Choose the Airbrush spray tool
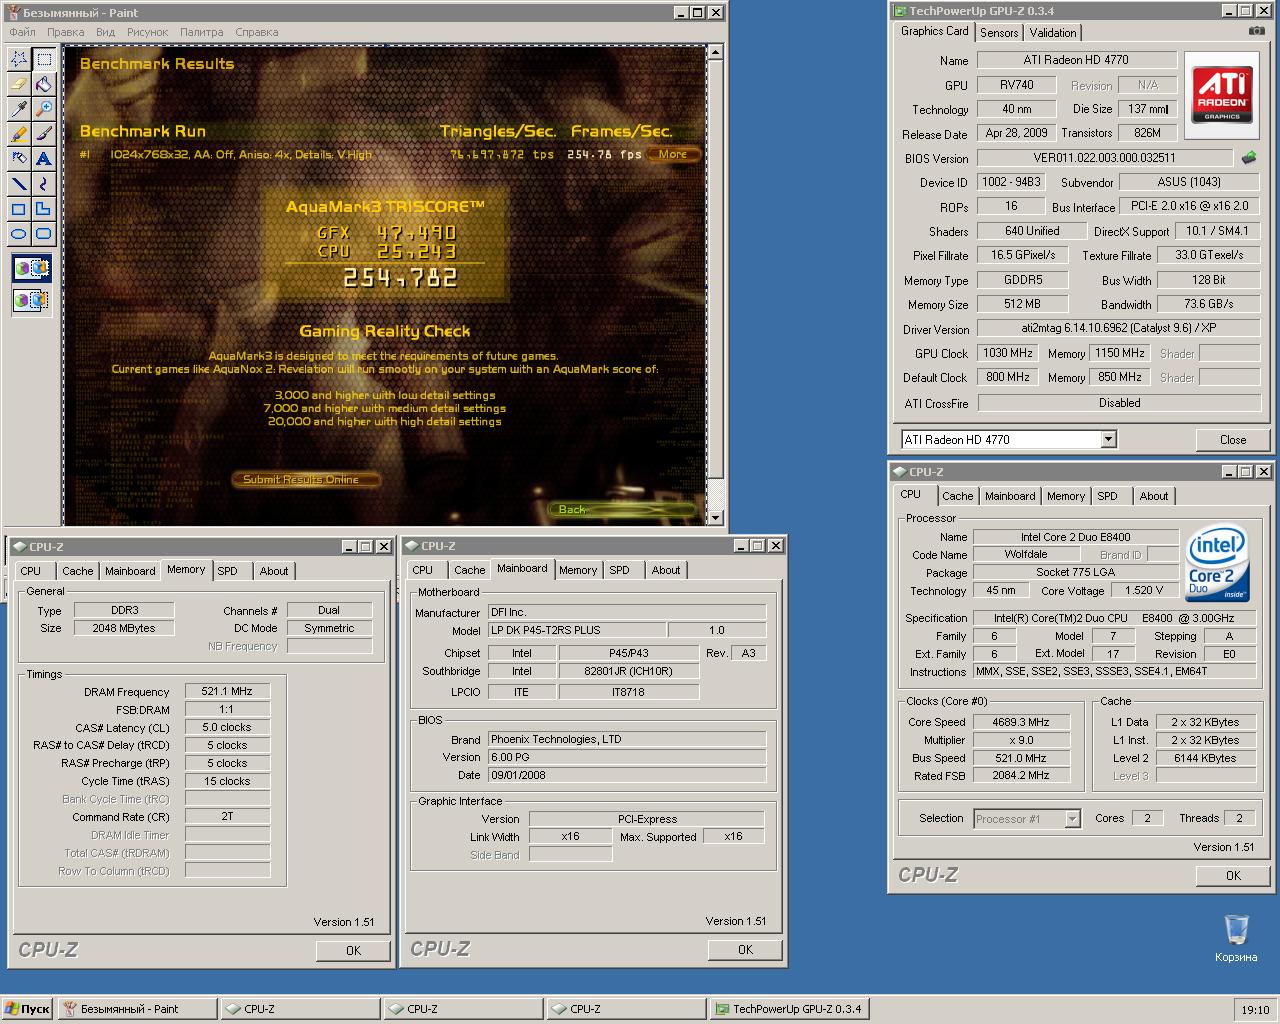This screenshot has width=1280, height=1024. tap(19, 159)
